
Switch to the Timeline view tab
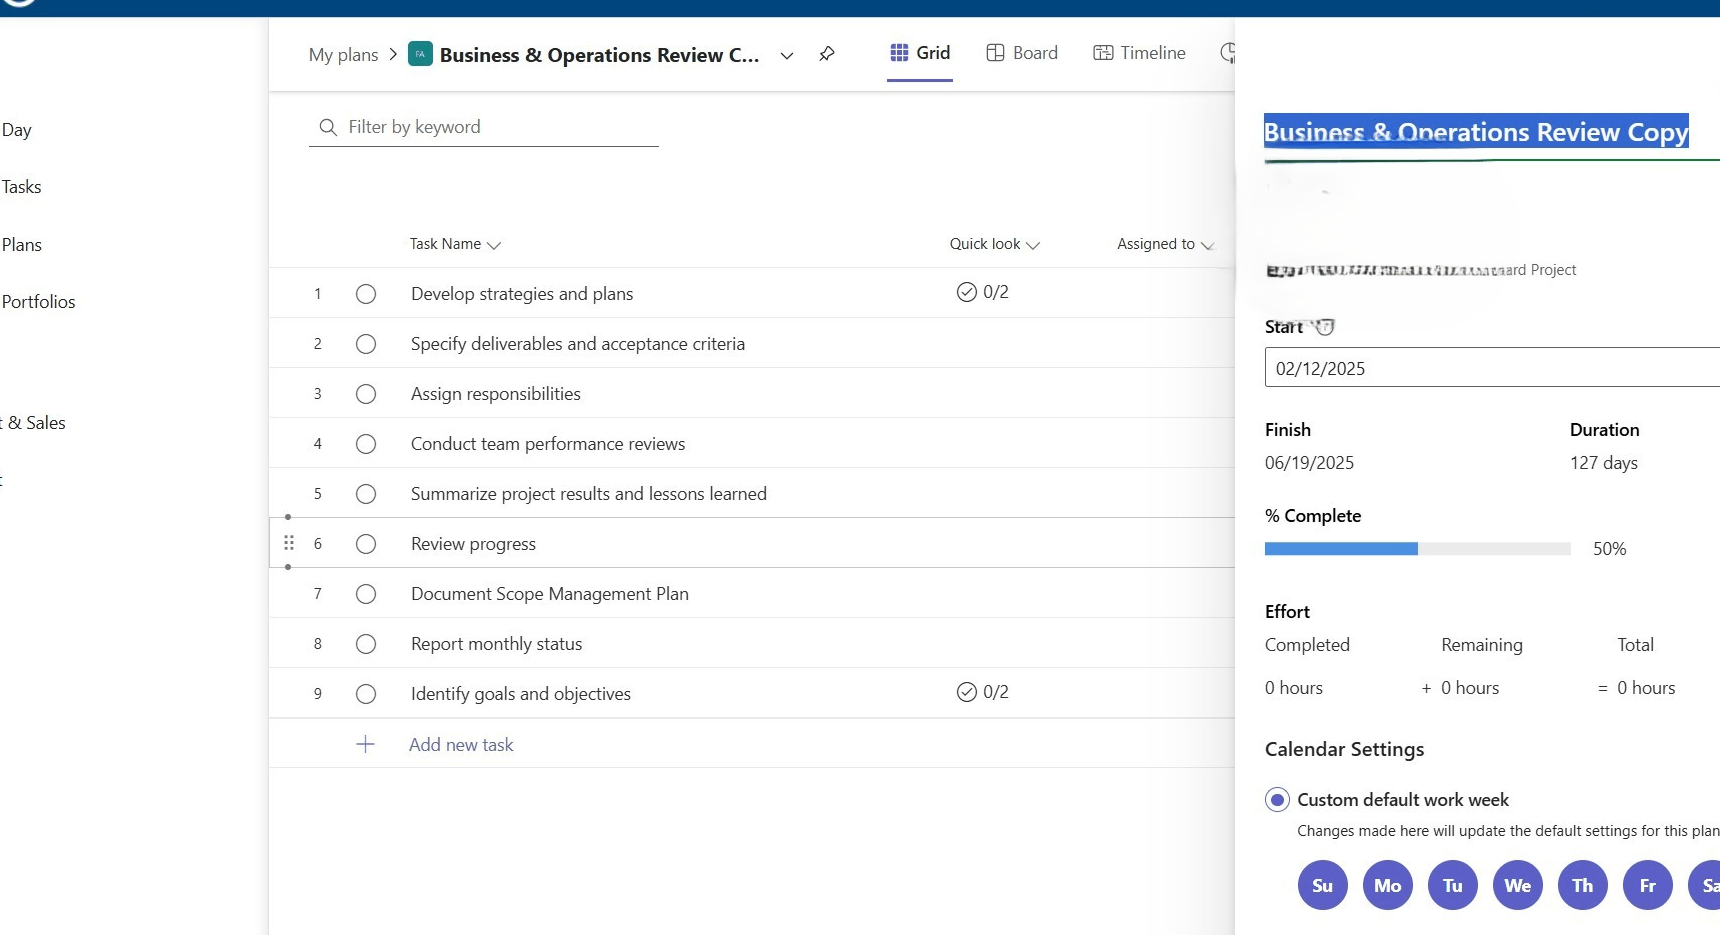1139,53
